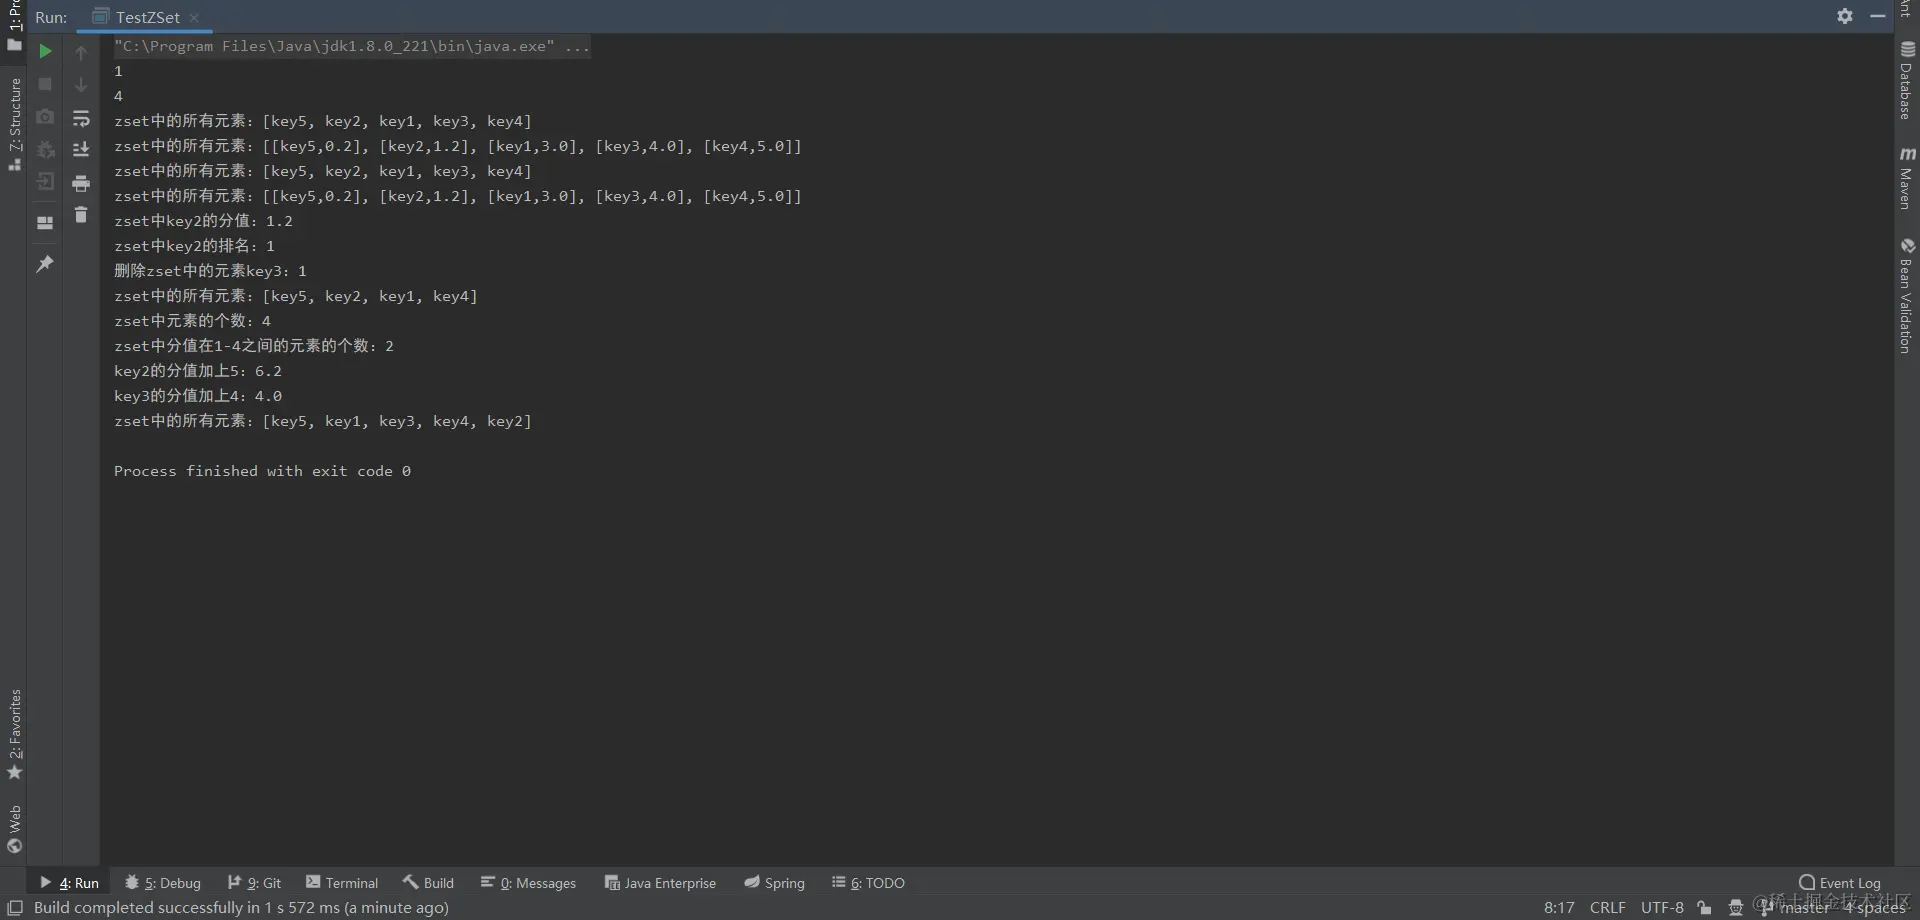Image resolution: width=1920 pixels, height=920 pixels.
Task: Click the Dump Threads camera icon
Action: click(x=45, y=117)
